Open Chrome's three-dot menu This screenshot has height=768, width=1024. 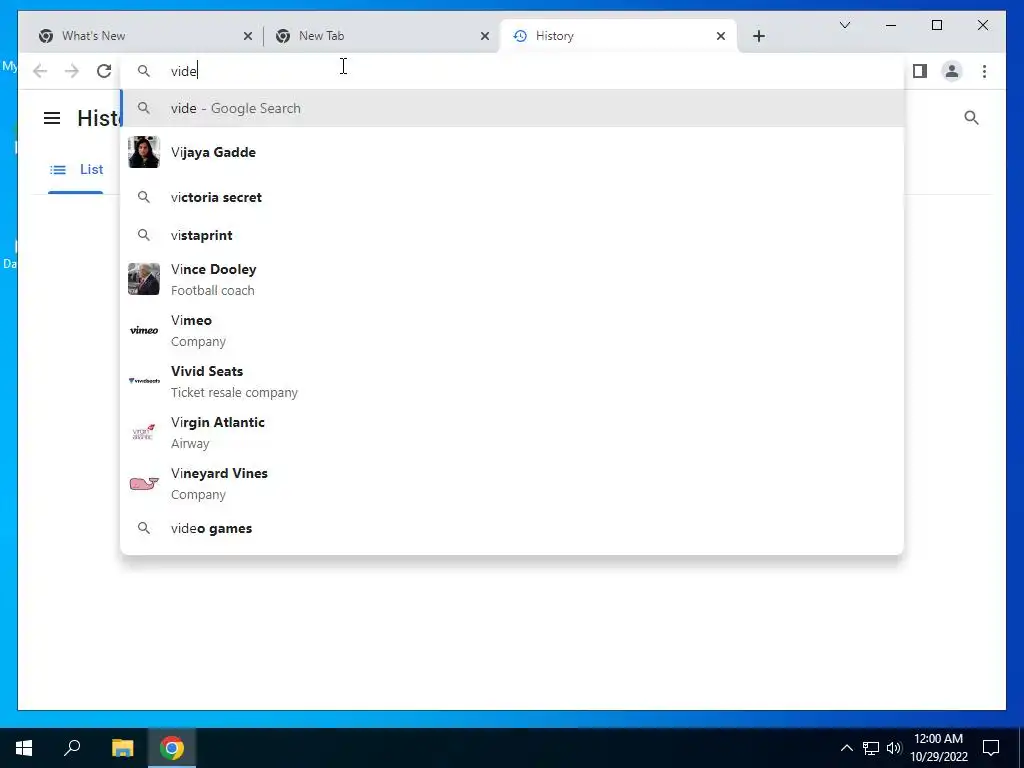tap(984, 71)
